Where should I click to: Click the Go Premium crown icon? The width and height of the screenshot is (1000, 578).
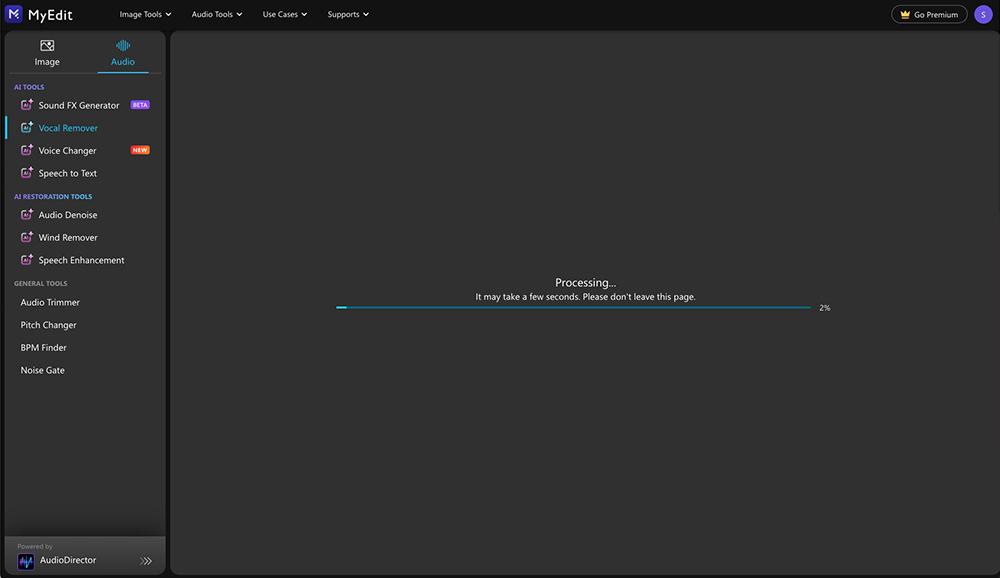point(905,14)
